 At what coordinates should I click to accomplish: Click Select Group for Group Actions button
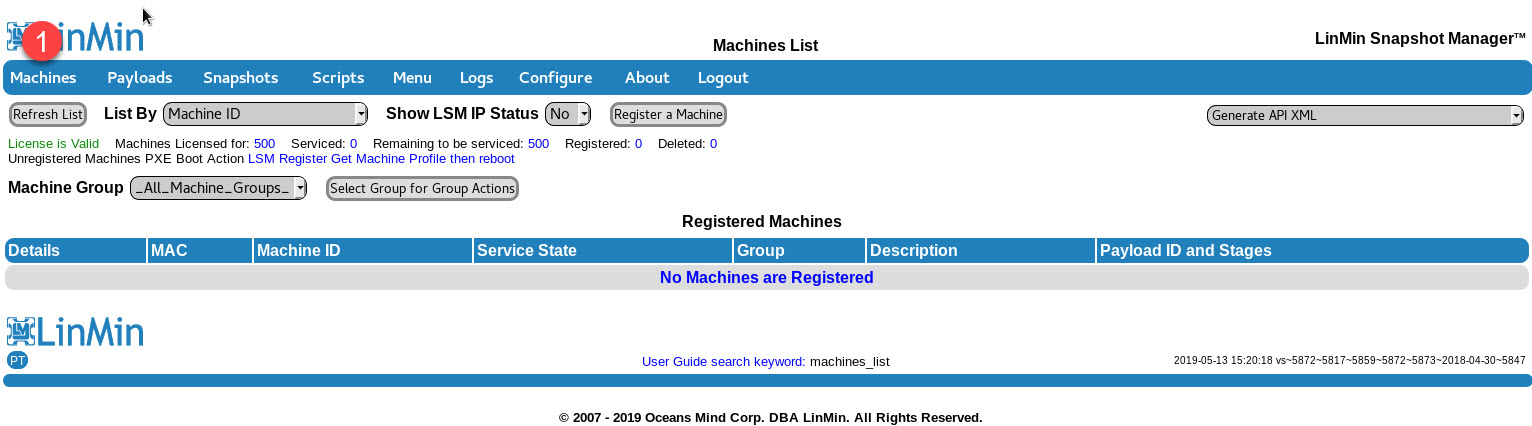[422, 188]
